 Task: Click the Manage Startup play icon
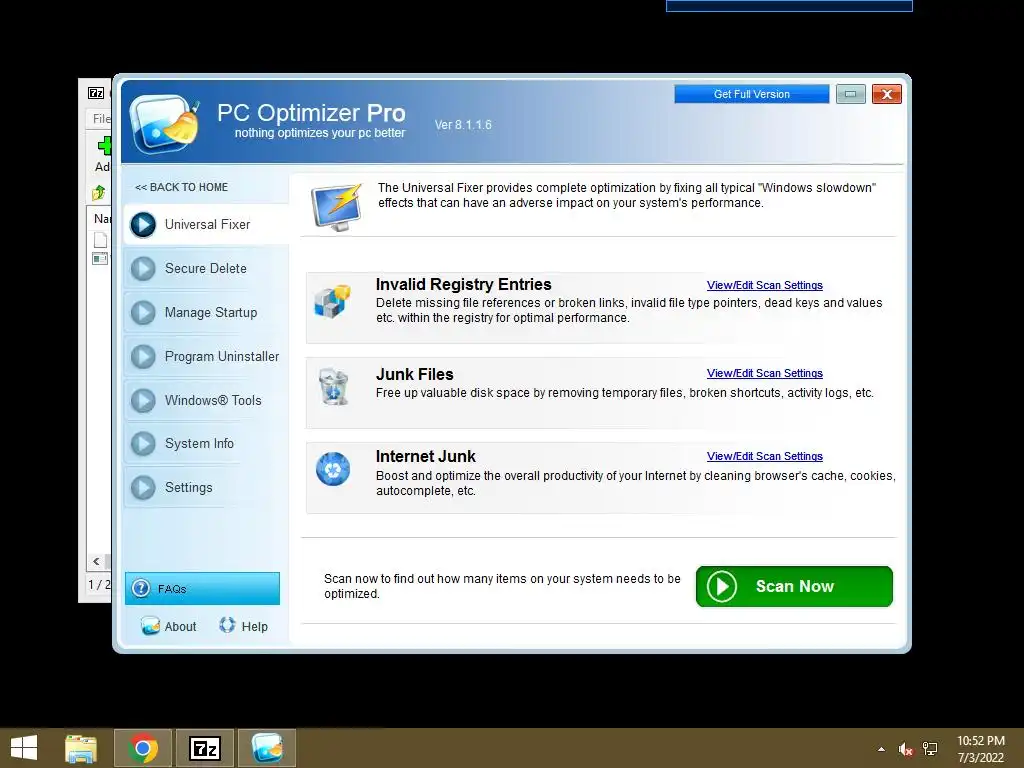(x=143, y=313)
